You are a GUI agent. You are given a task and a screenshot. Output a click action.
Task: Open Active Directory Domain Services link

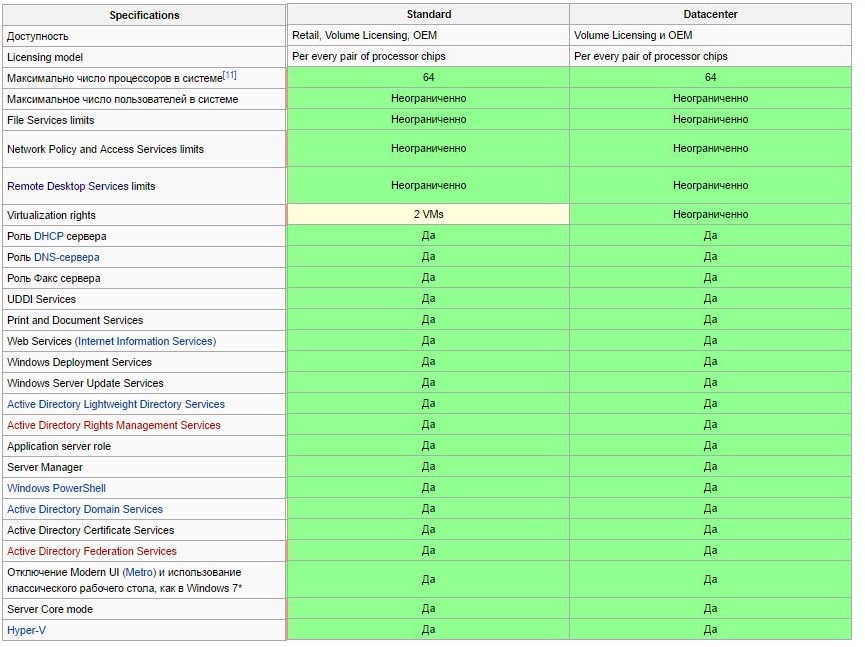(85, 509)
